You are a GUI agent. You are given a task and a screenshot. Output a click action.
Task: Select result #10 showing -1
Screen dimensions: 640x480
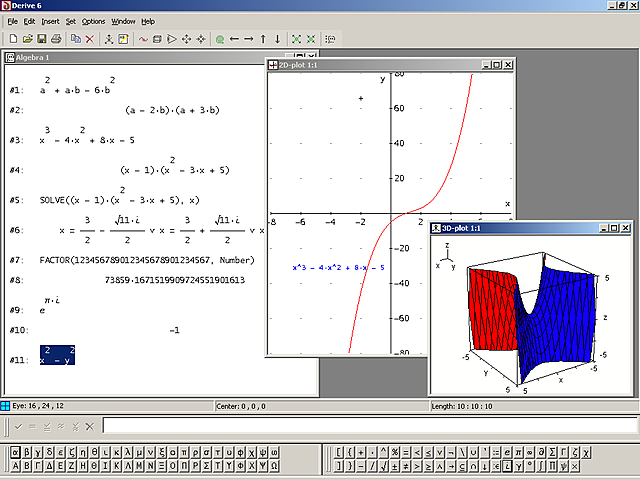point(175,330)
